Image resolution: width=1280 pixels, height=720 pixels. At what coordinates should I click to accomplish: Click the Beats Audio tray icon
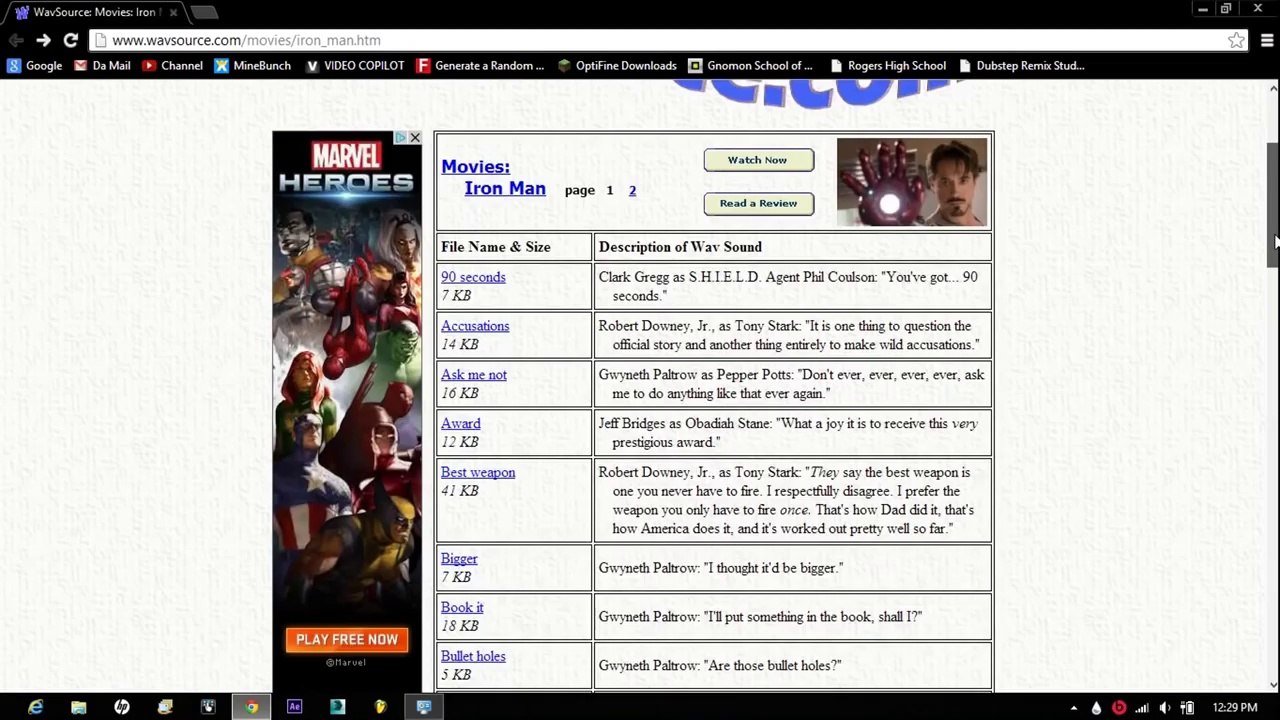point(1119,708)
